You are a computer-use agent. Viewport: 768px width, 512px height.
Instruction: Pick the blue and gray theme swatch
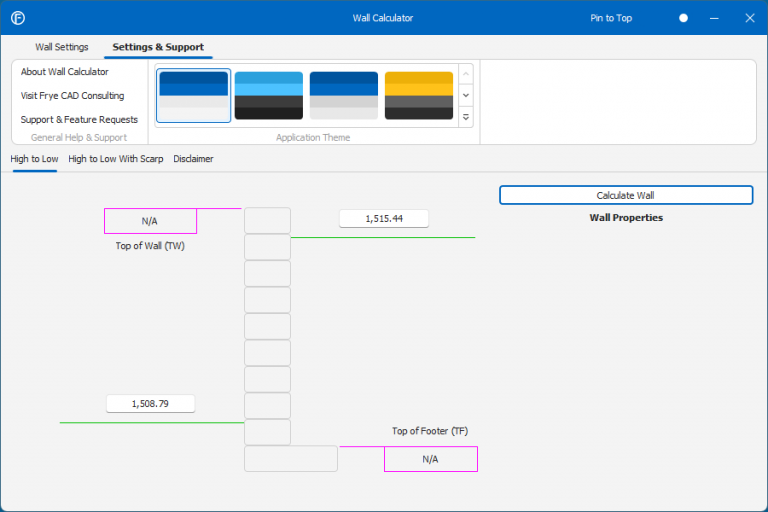pos(344,96)
